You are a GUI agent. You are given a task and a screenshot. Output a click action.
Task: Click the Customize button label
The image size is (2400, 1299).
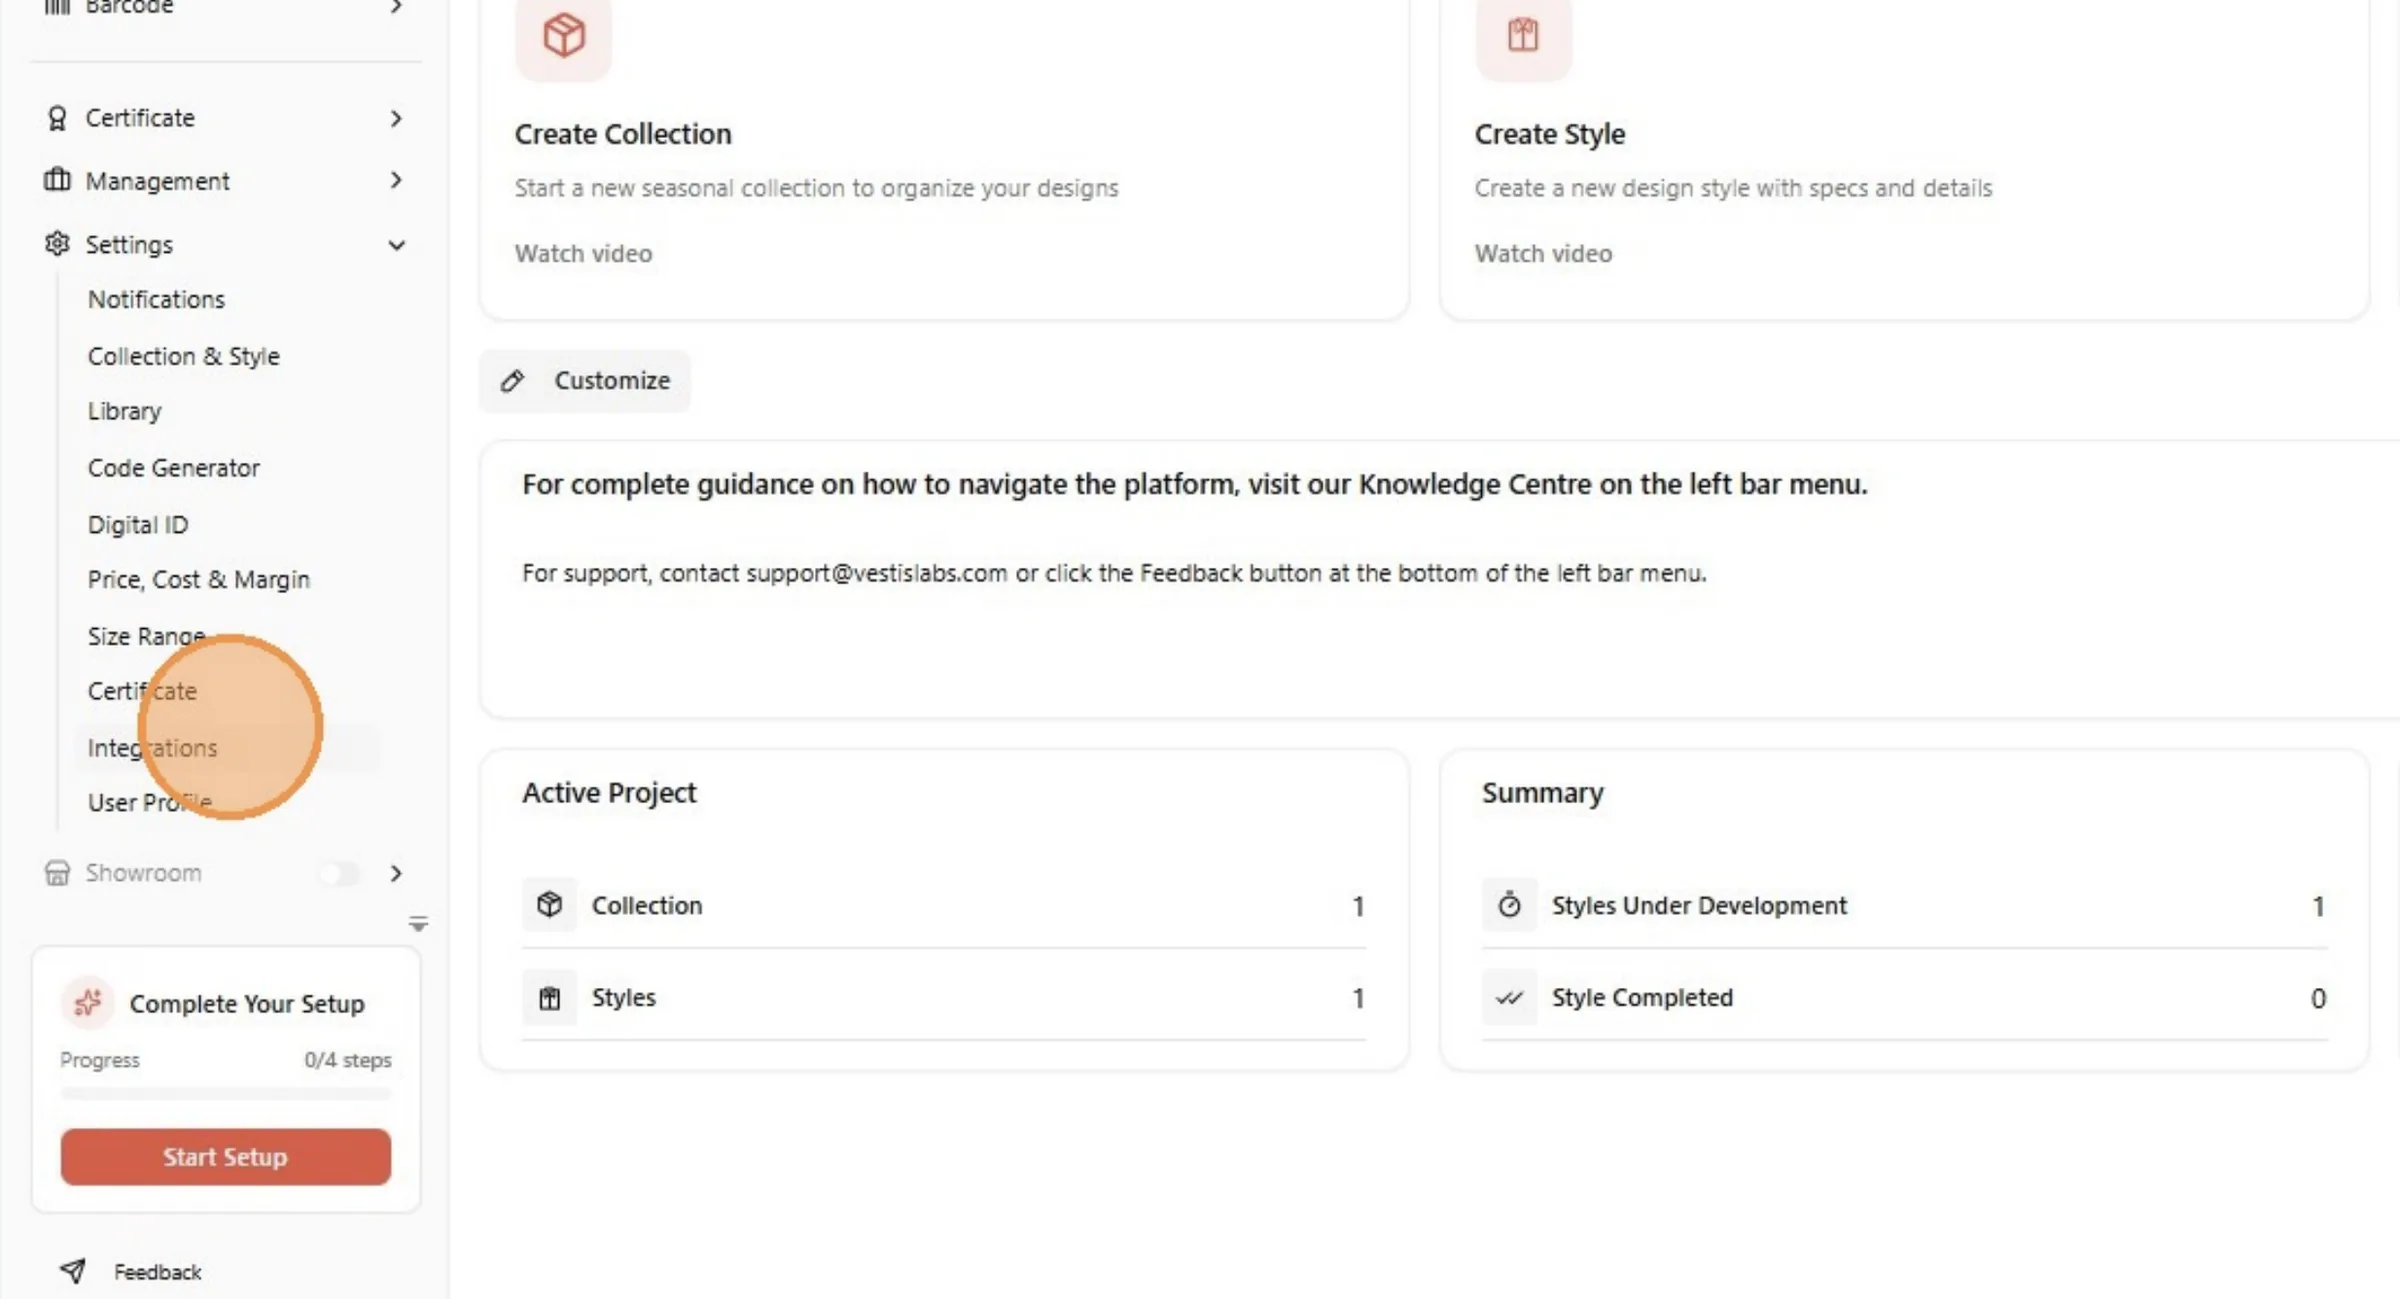pyautogui.click(x=612, y=380)
